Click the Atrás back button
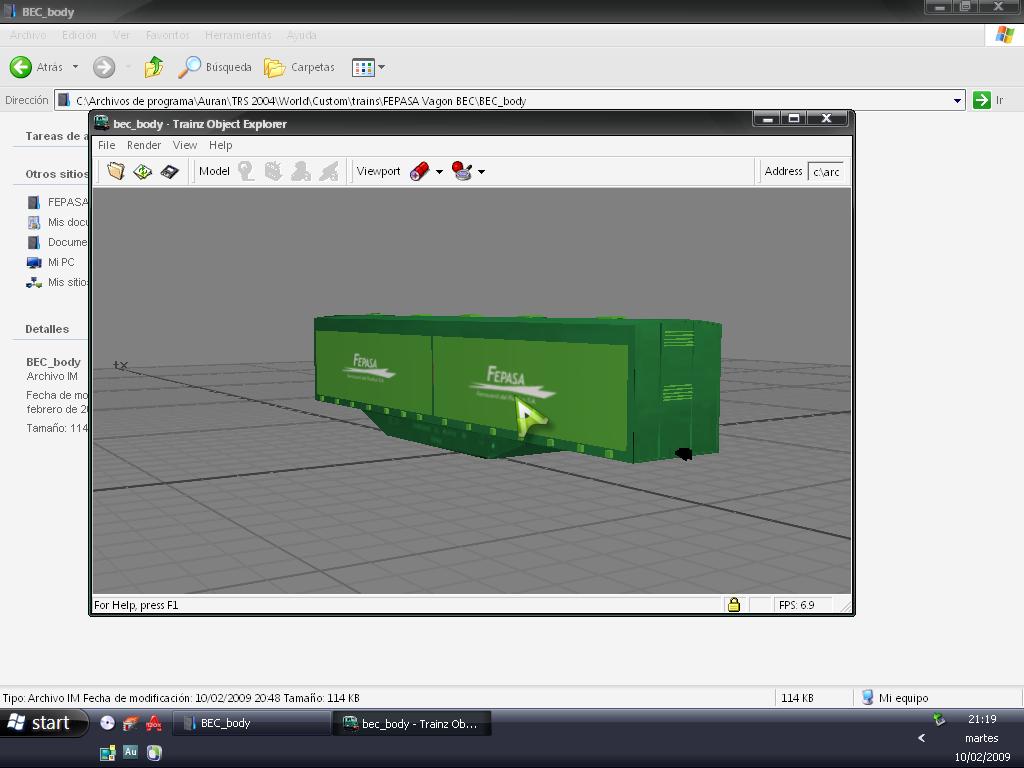Image resolution: width=1024 pixels, height=768 pixels. coord(37,67)
